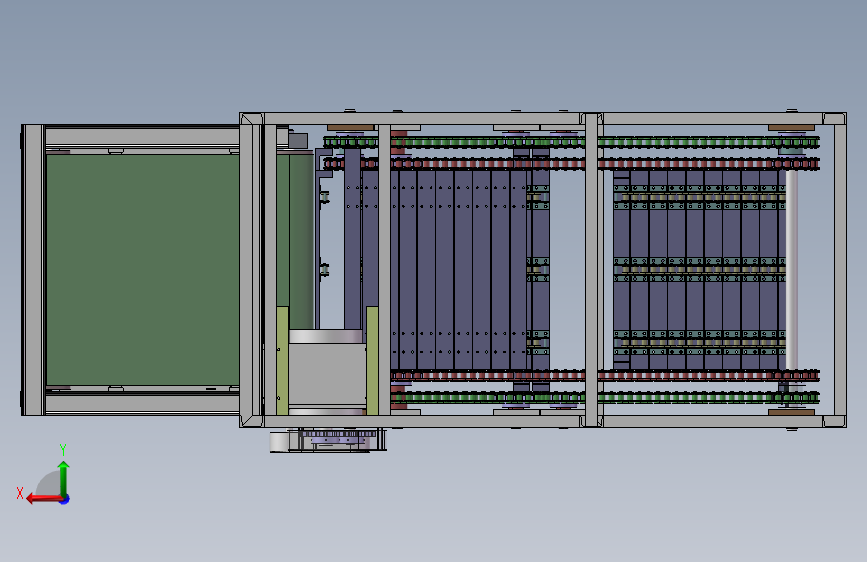The image size is (867, 562).
Task: Select the upper red roller chain
Action: tap(571, 164)
